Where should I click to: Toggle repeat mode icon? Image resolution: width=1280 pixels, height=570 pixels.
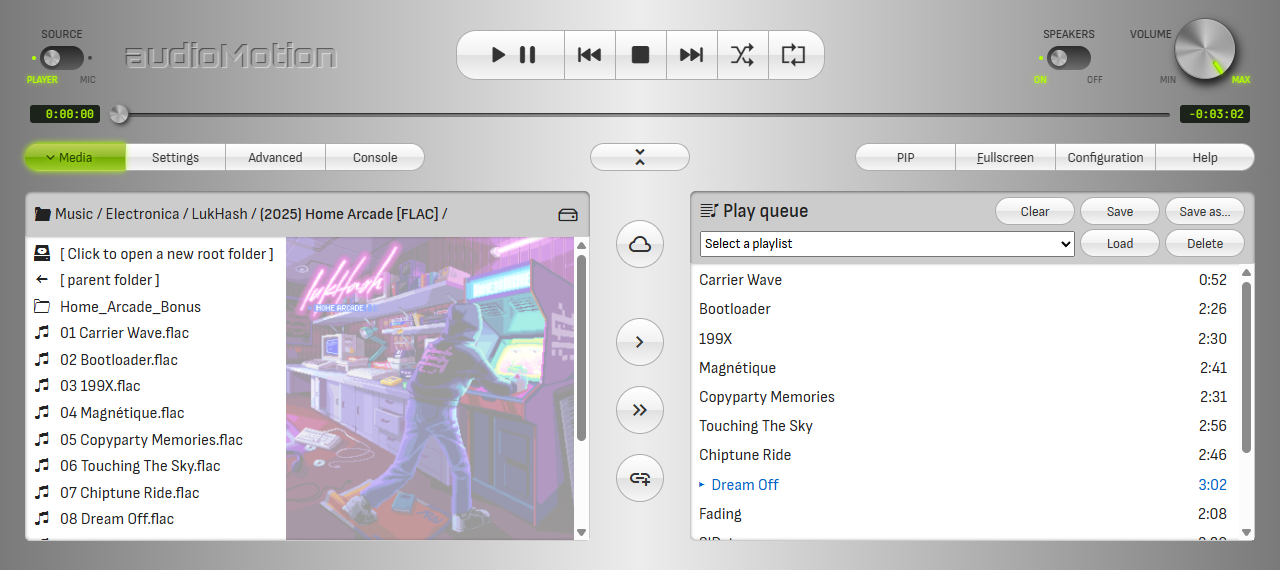(x=793, y=55)
